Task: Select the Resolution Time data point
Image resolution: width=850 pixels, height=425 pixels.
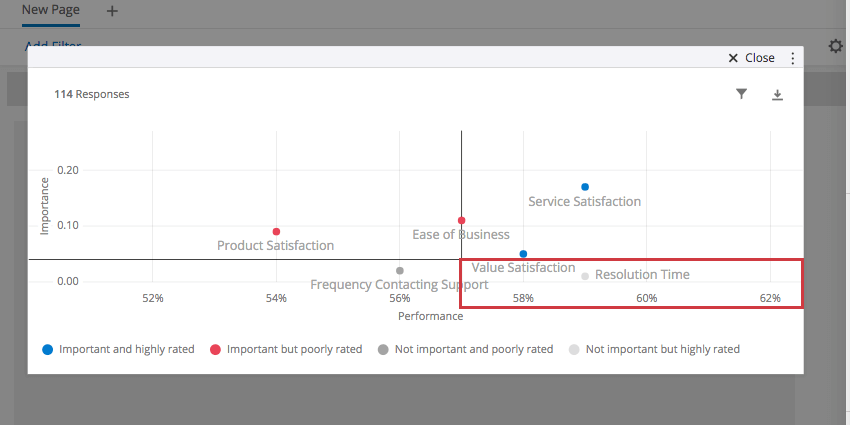Action: 585,276
